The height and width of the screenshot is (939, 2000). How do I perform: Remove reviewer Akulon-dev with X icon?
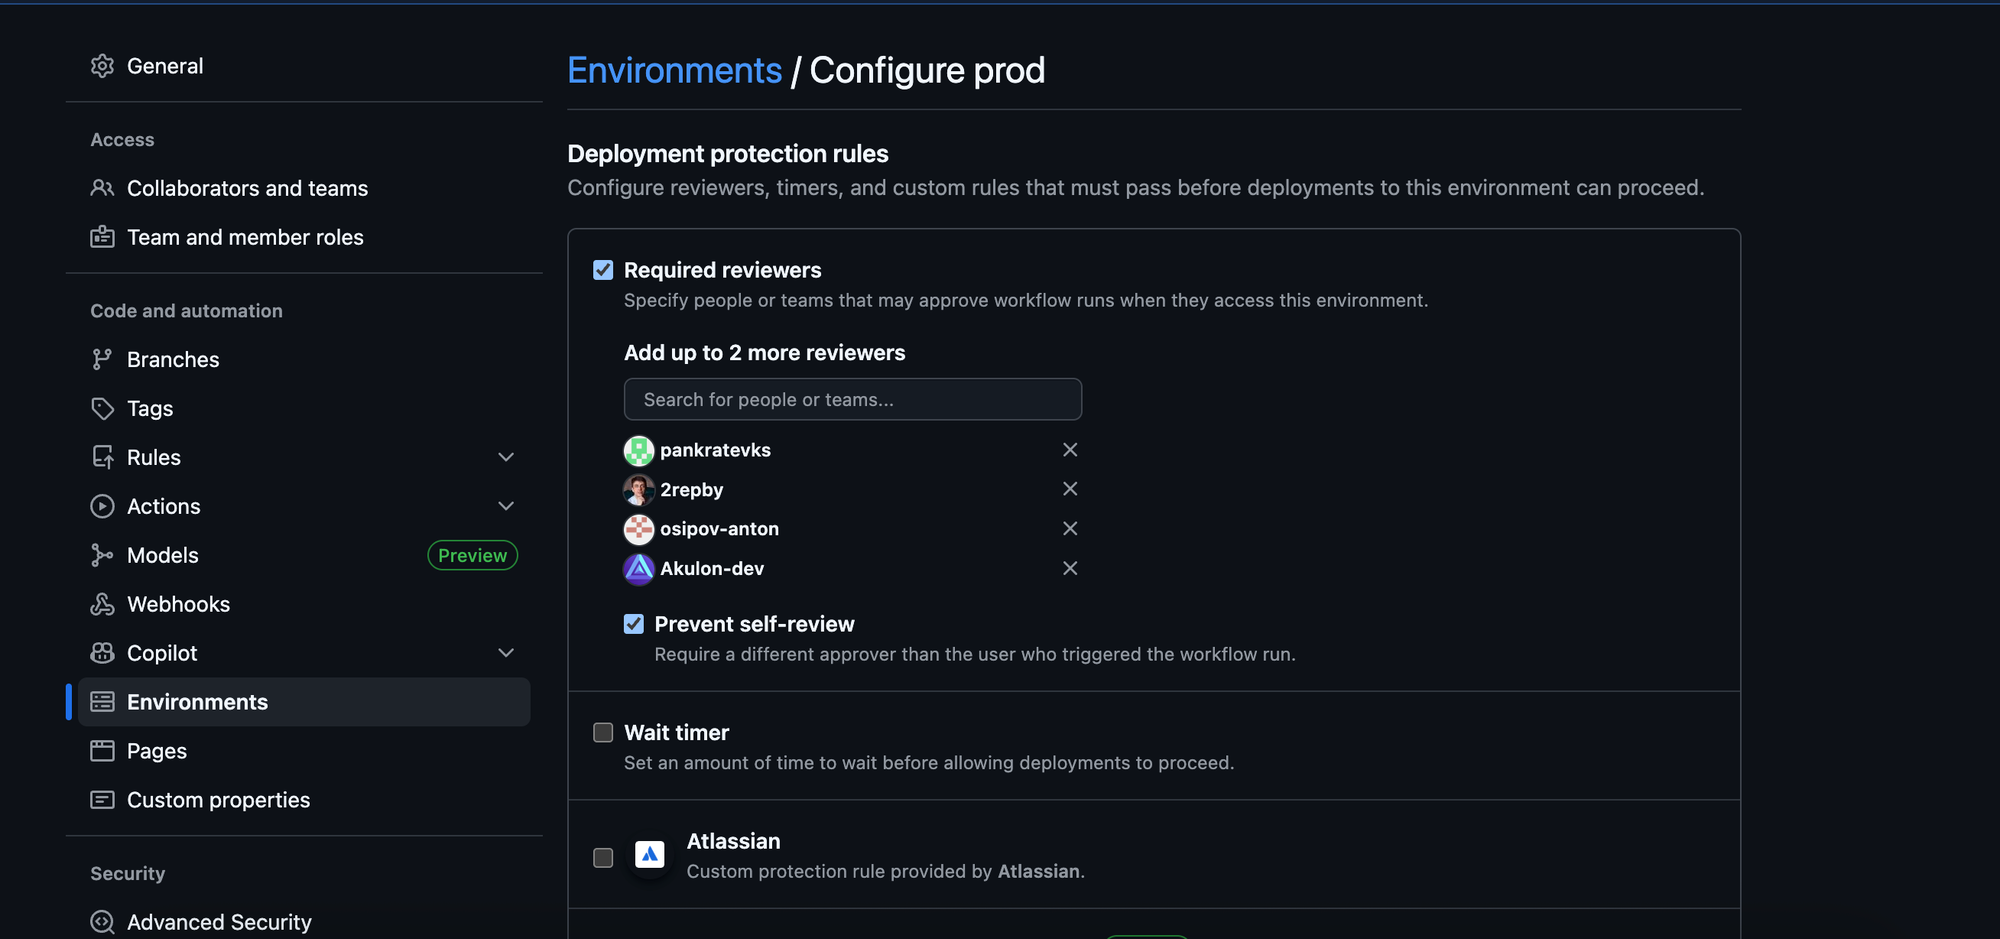(1070, 568)
